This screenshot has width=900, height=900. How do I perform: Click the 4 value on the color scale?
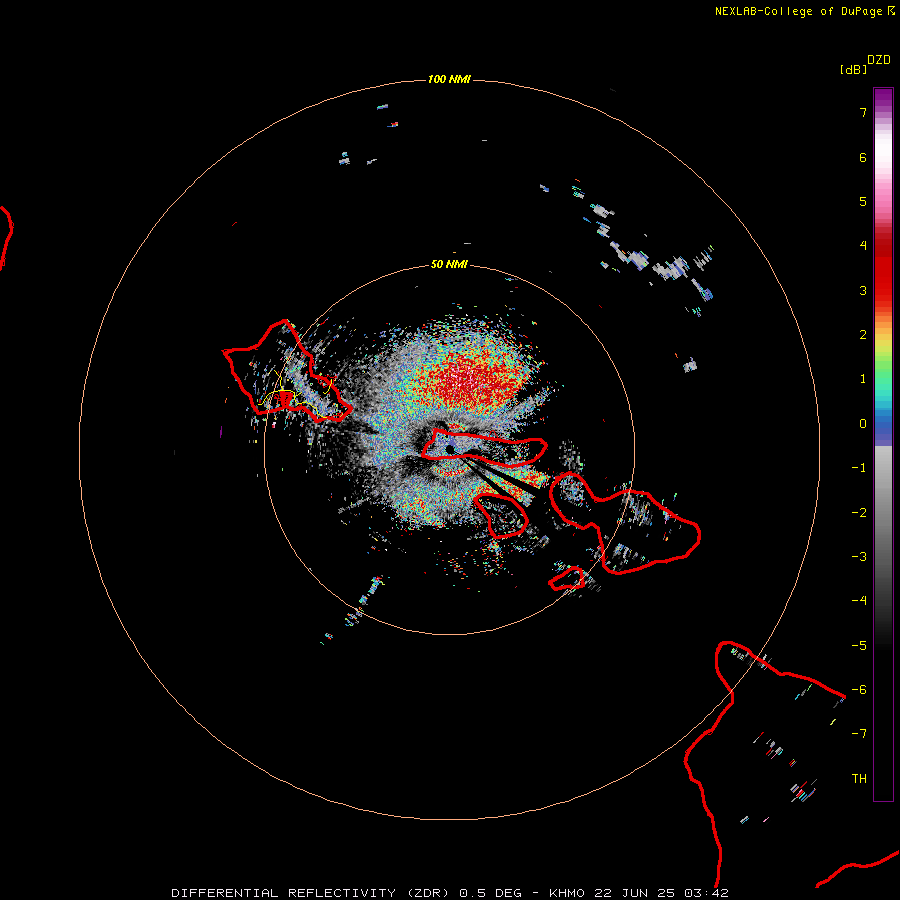[863, 246]
